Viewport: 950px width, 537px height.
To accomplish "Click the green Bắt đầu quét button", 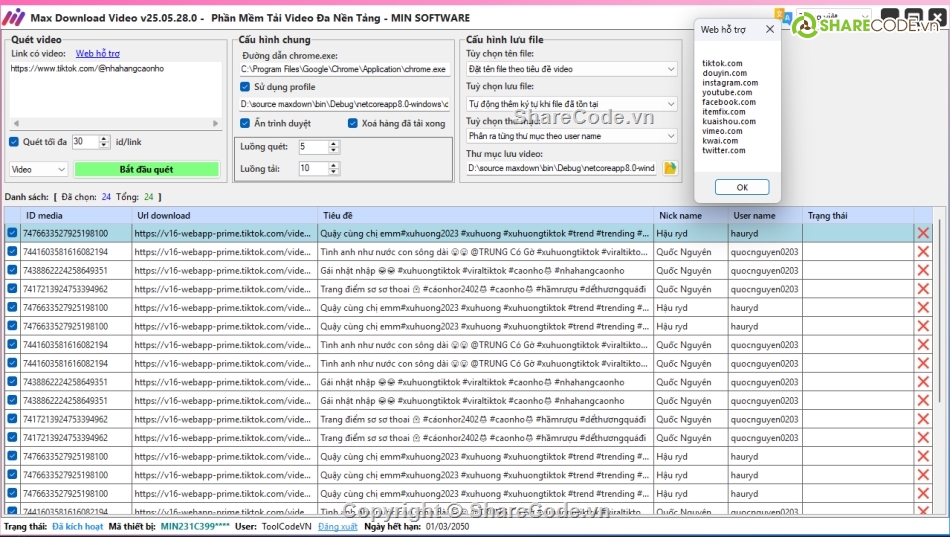I will pyautogui.click(x=146, y=170).
